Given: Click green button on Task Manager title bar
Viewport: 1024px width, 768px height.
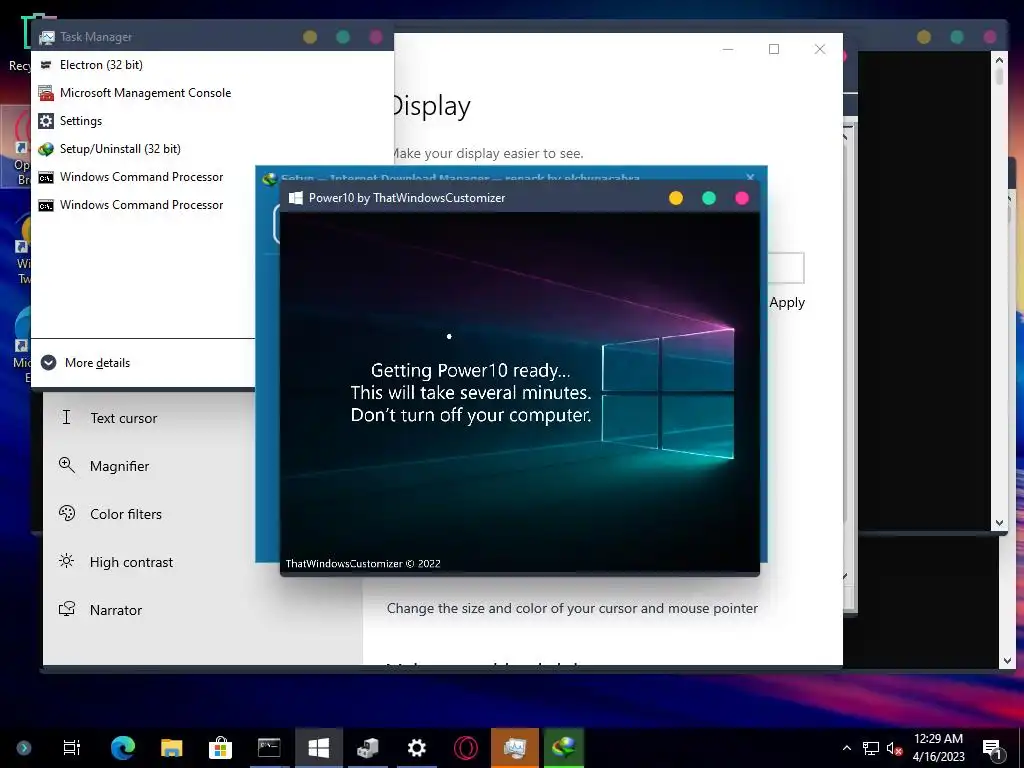Looking at the screenshot, I should 343,37.
